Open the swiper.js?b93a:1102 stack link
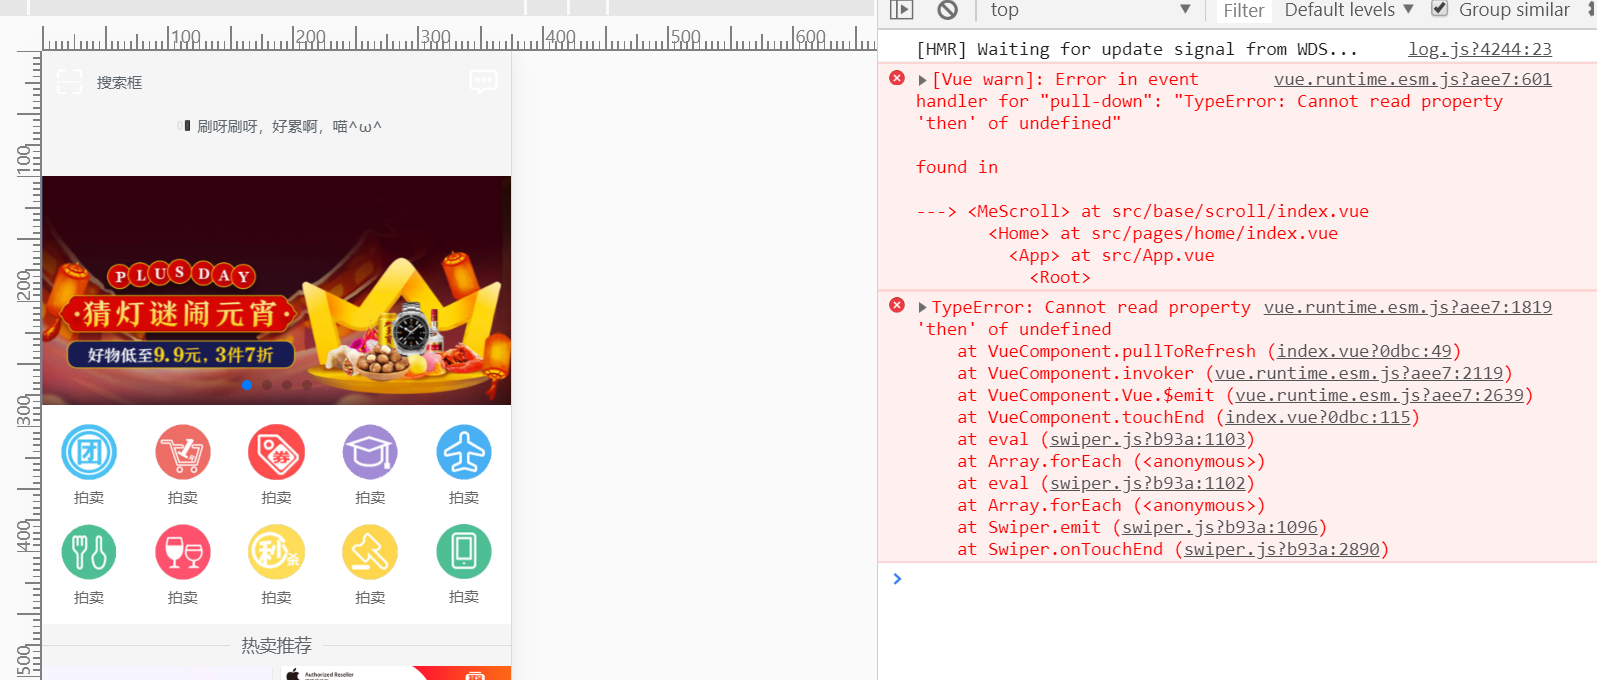 coord(1148,483)
